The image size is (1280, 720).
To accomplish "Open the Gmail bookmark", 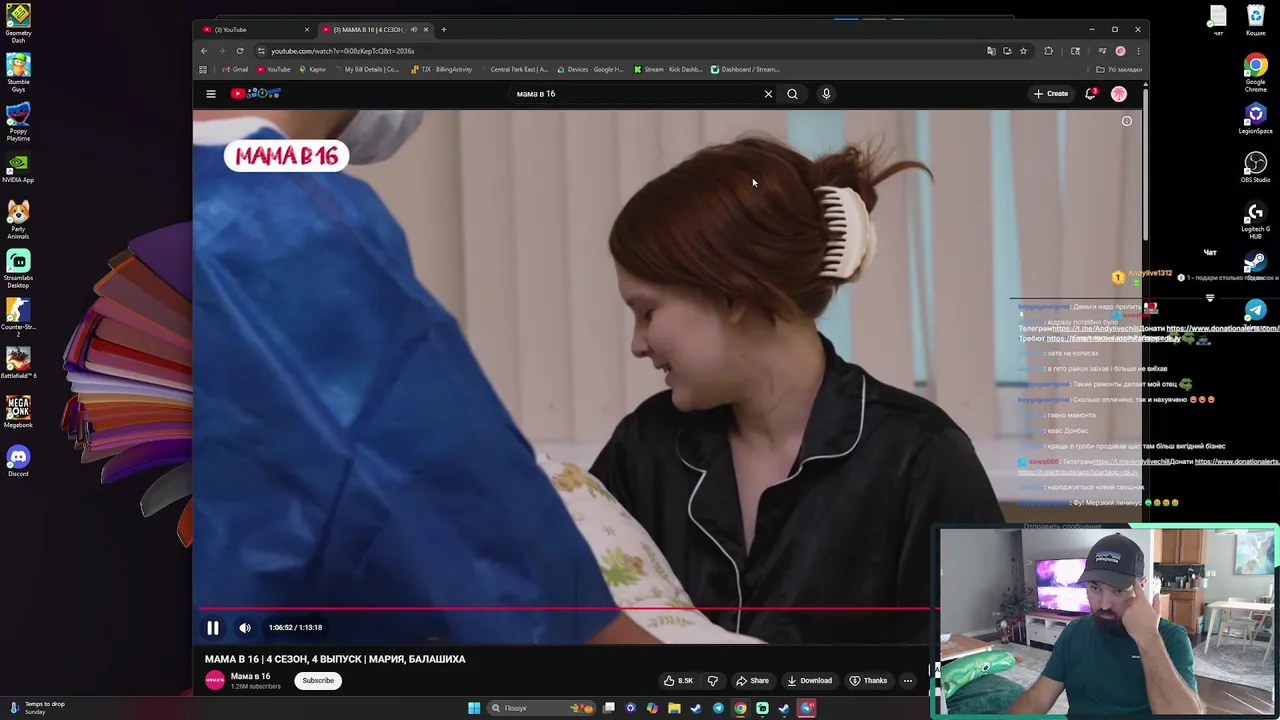I will [x=235, y=70].
